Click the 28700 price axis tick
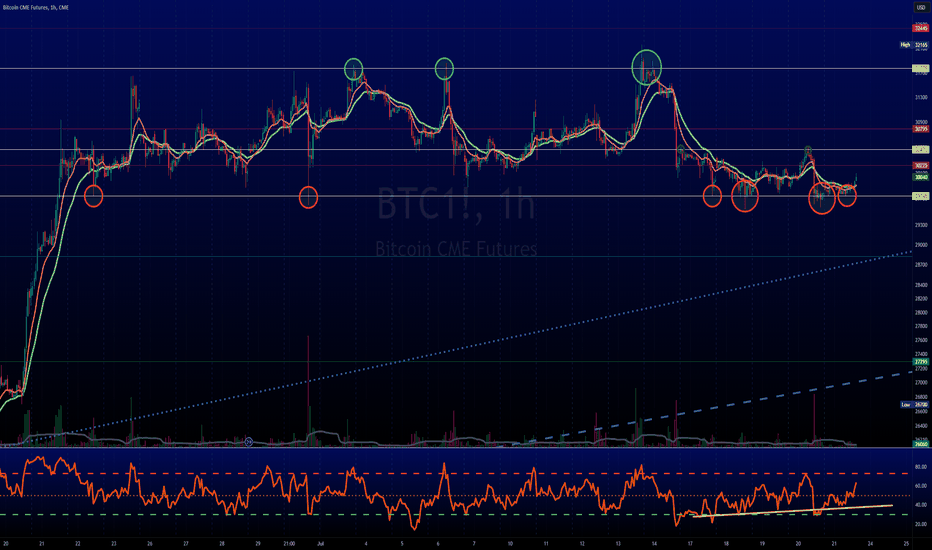 pos(921,265)
